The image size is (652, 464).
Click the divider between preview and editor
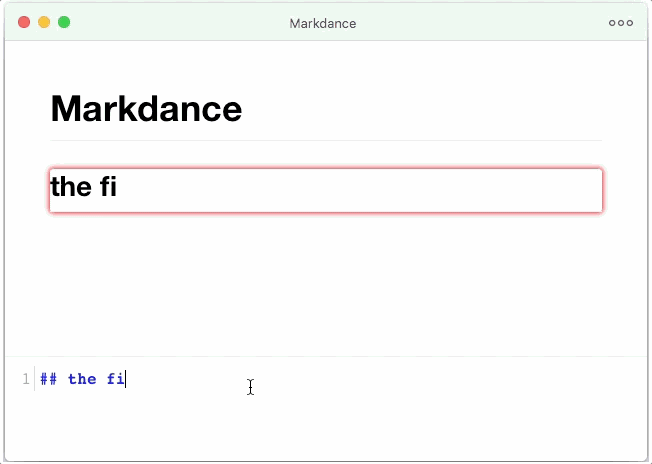326,357
